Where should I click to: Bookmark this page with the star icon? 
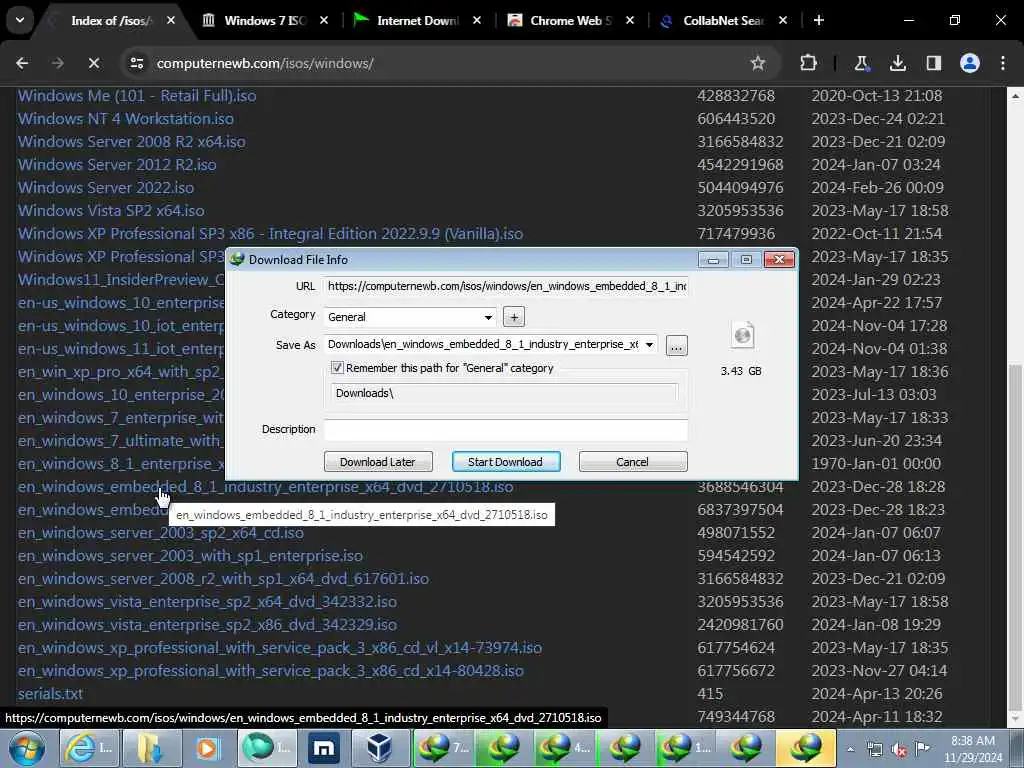758,63
